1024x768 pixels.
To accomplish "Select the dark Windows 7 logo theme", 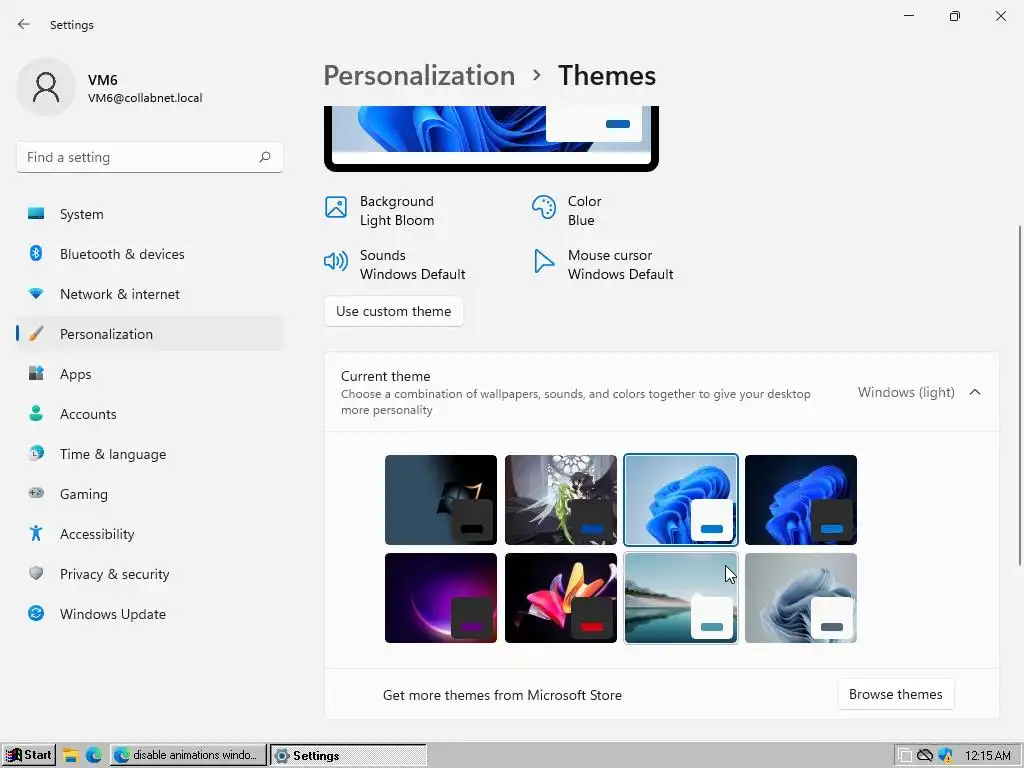I will click(441, 500).
